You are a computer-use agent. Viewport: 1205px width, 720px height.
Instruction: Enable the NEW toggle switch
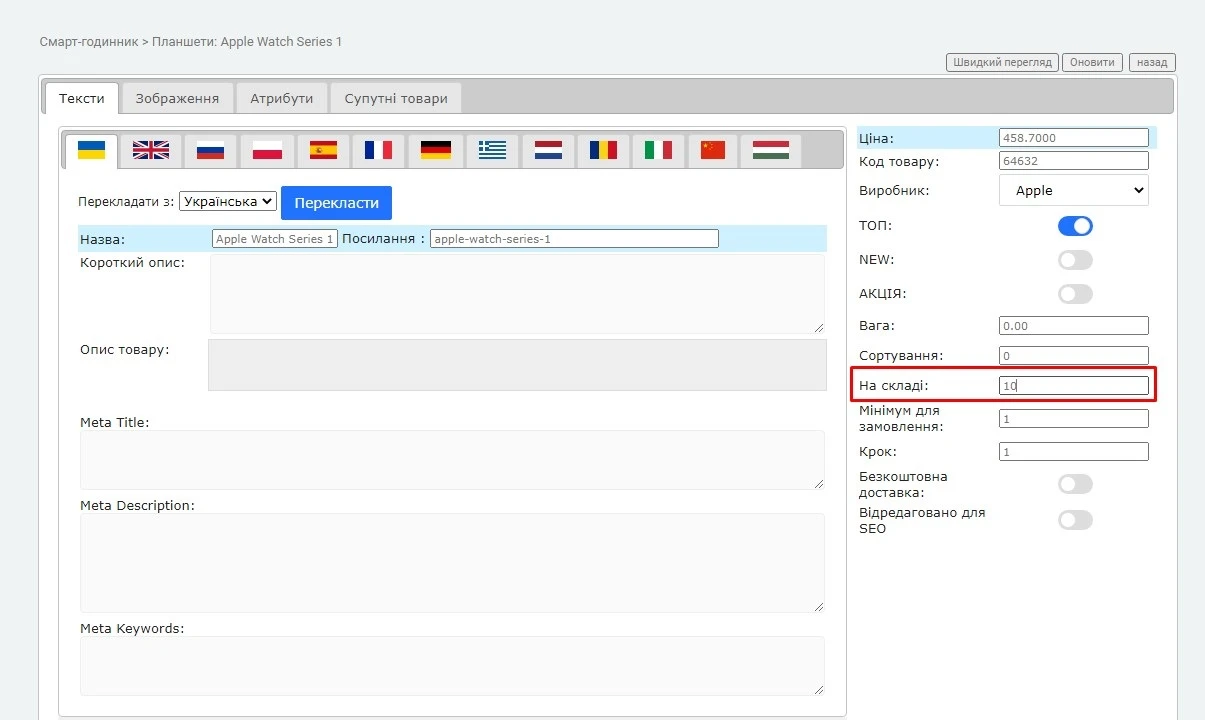(x=1075, y=260)
